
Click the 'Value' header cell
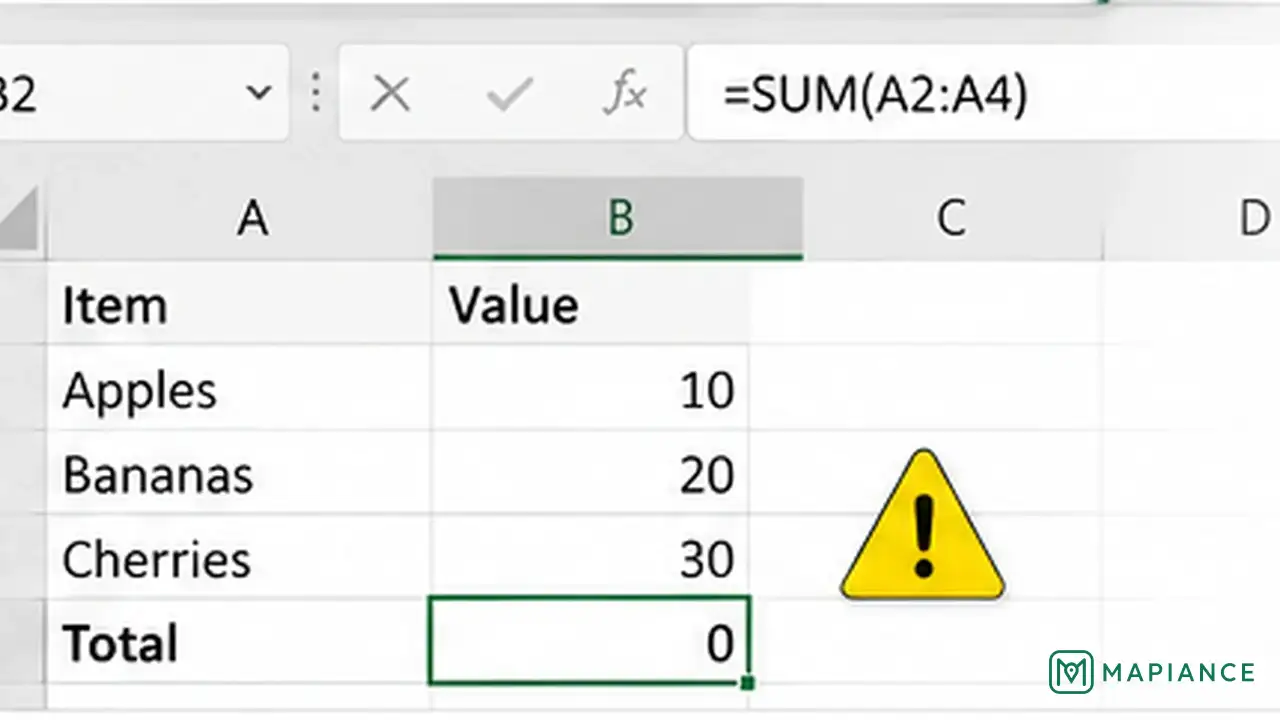pyautogui.click(x=590, y=304)
